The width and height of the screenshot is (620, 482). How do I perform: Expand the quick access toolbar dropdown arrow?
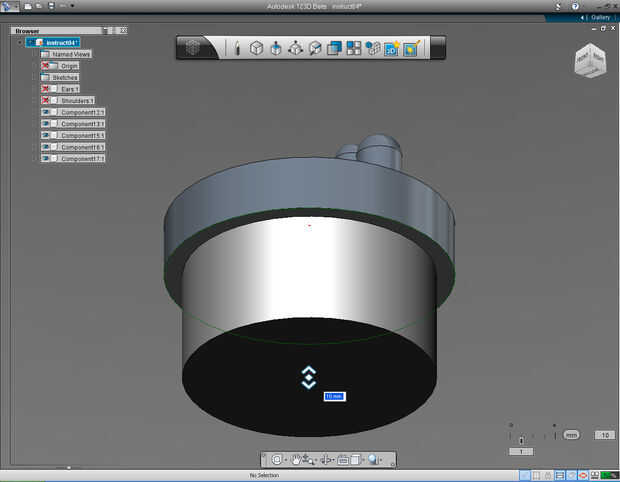pyautogui.click(x=72, y=6)
